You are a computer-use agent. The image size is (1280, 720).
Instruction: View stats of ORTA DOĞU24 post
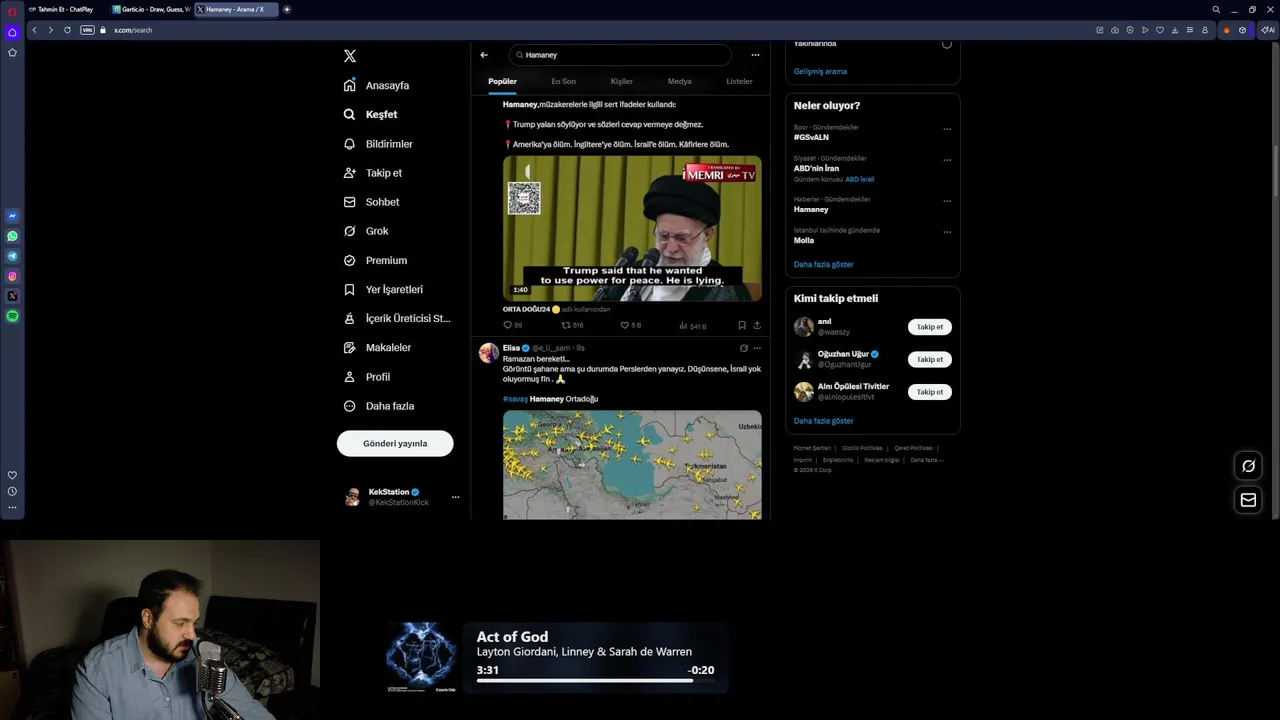pyautogui.click(x=692, y=325)
